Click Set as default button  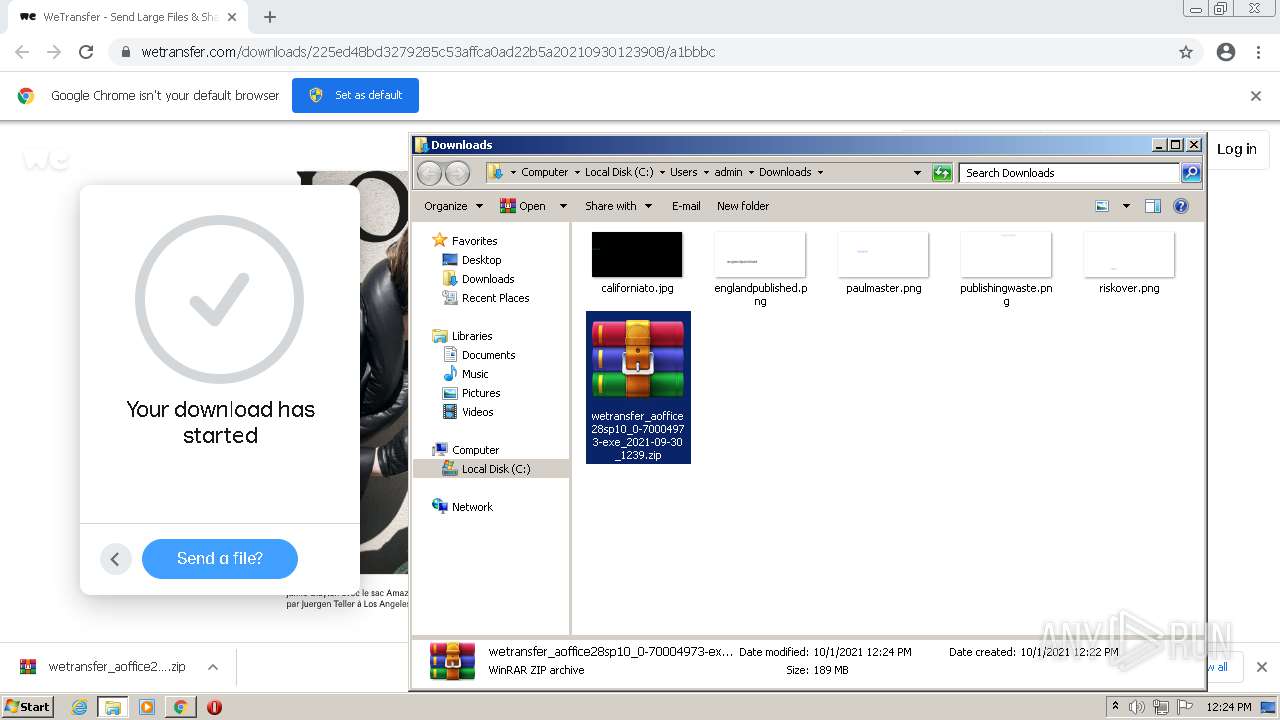[355, 95]
